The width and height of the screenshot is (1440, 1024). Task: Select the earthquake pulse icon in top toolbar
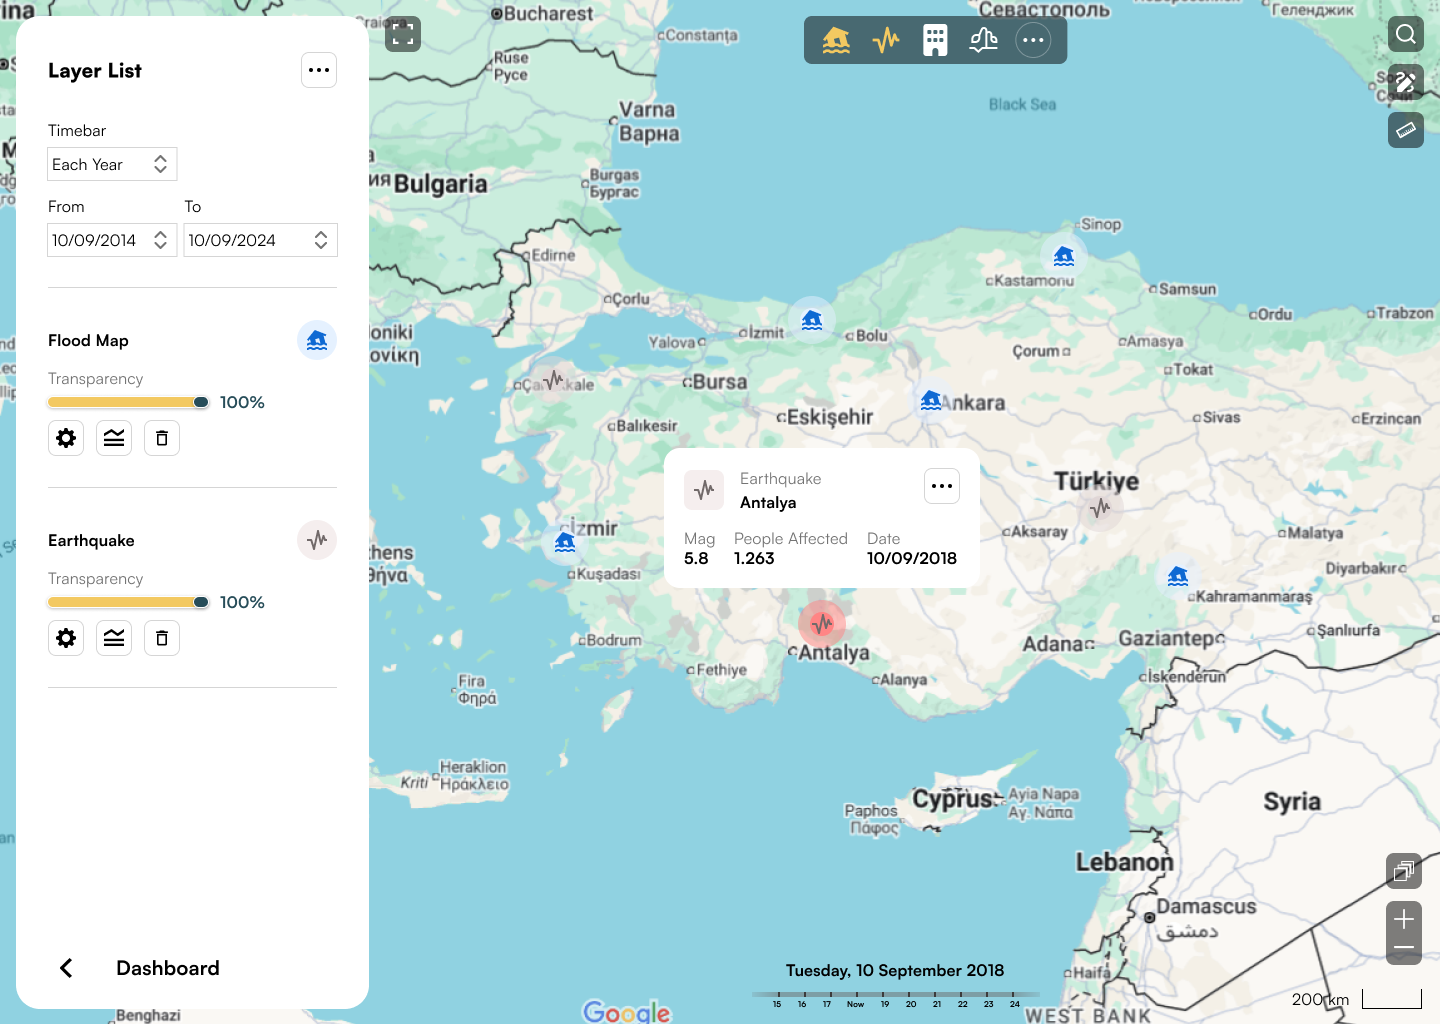(886, 40)
